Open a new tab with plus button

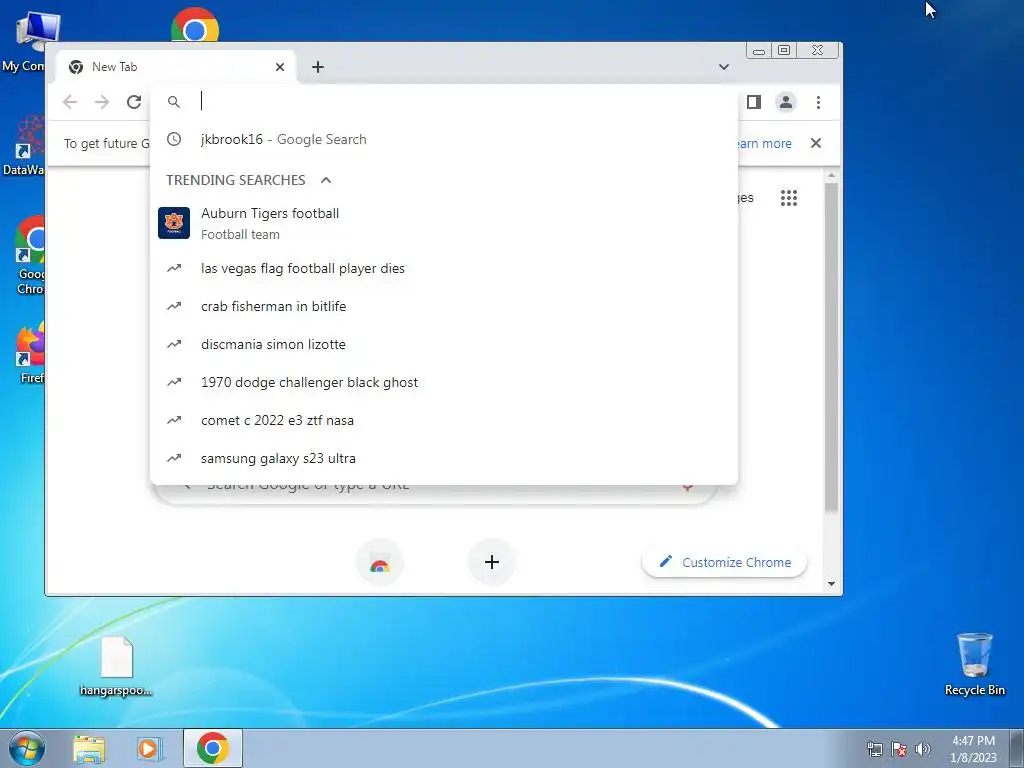[318, 67]
